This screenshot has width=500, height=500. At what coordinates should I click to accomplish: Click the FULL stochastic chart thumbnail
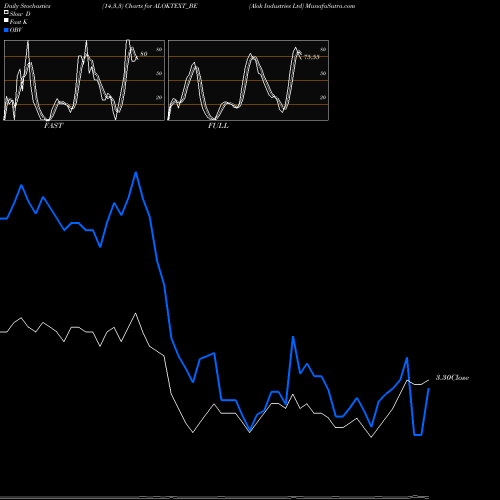coord(248,80)
